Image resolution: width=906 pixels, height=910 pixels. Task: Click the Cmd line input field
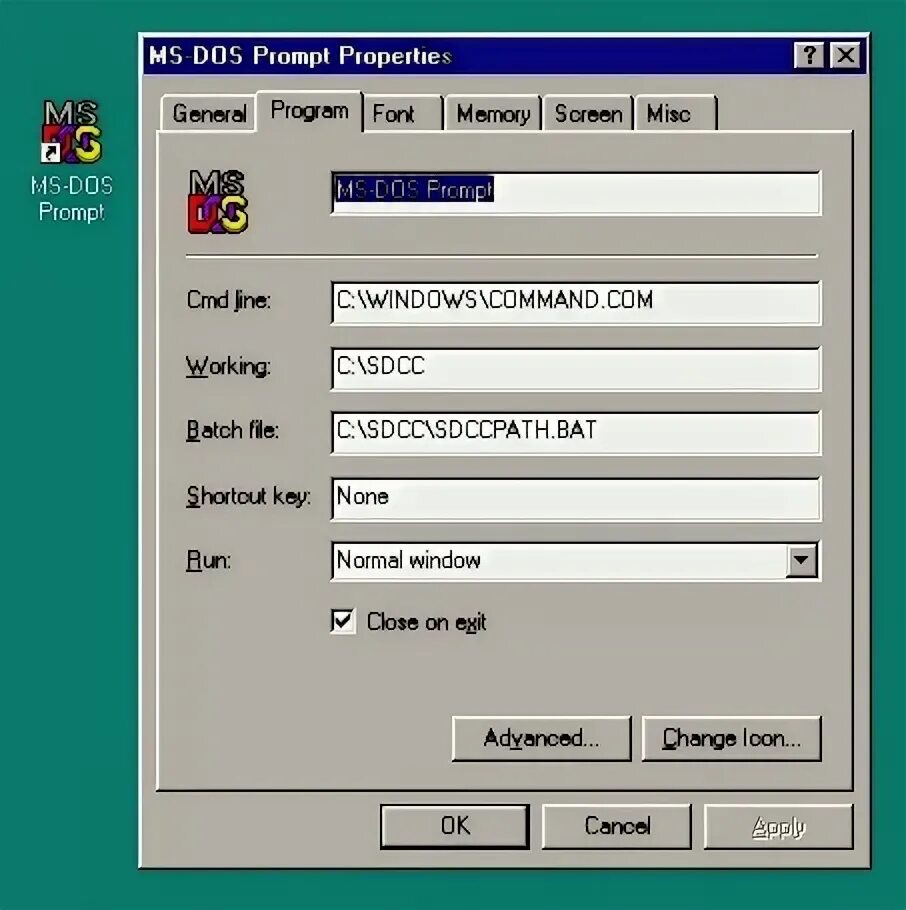click(576, 302)
